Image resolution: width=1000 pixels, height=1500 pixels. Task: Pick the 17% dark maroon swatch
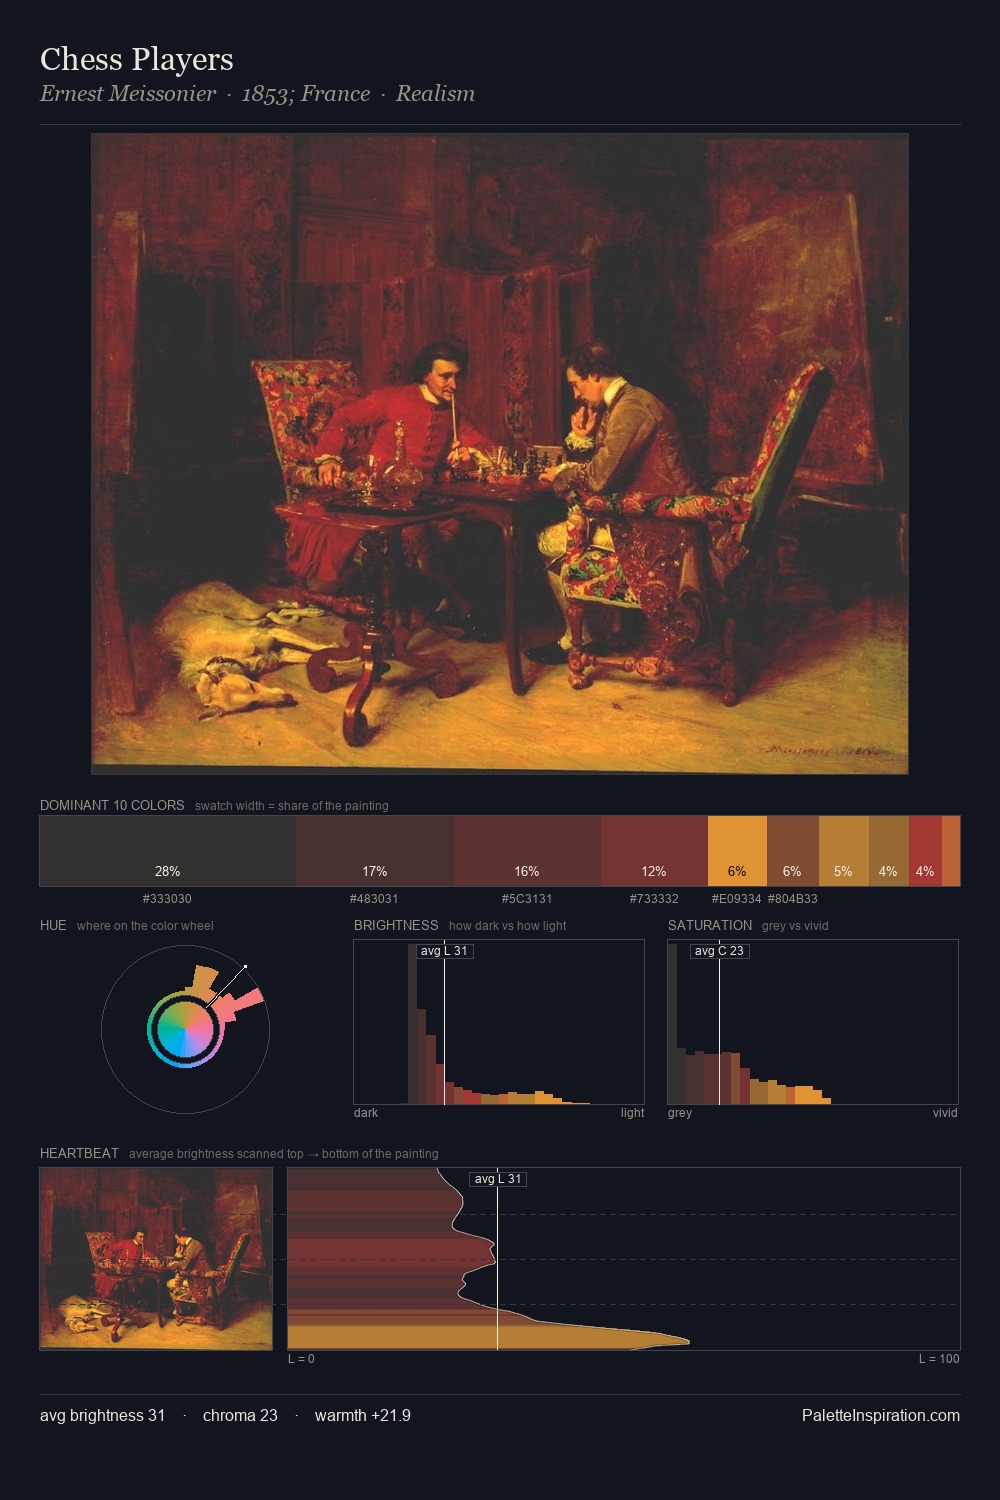click(375, 851)
